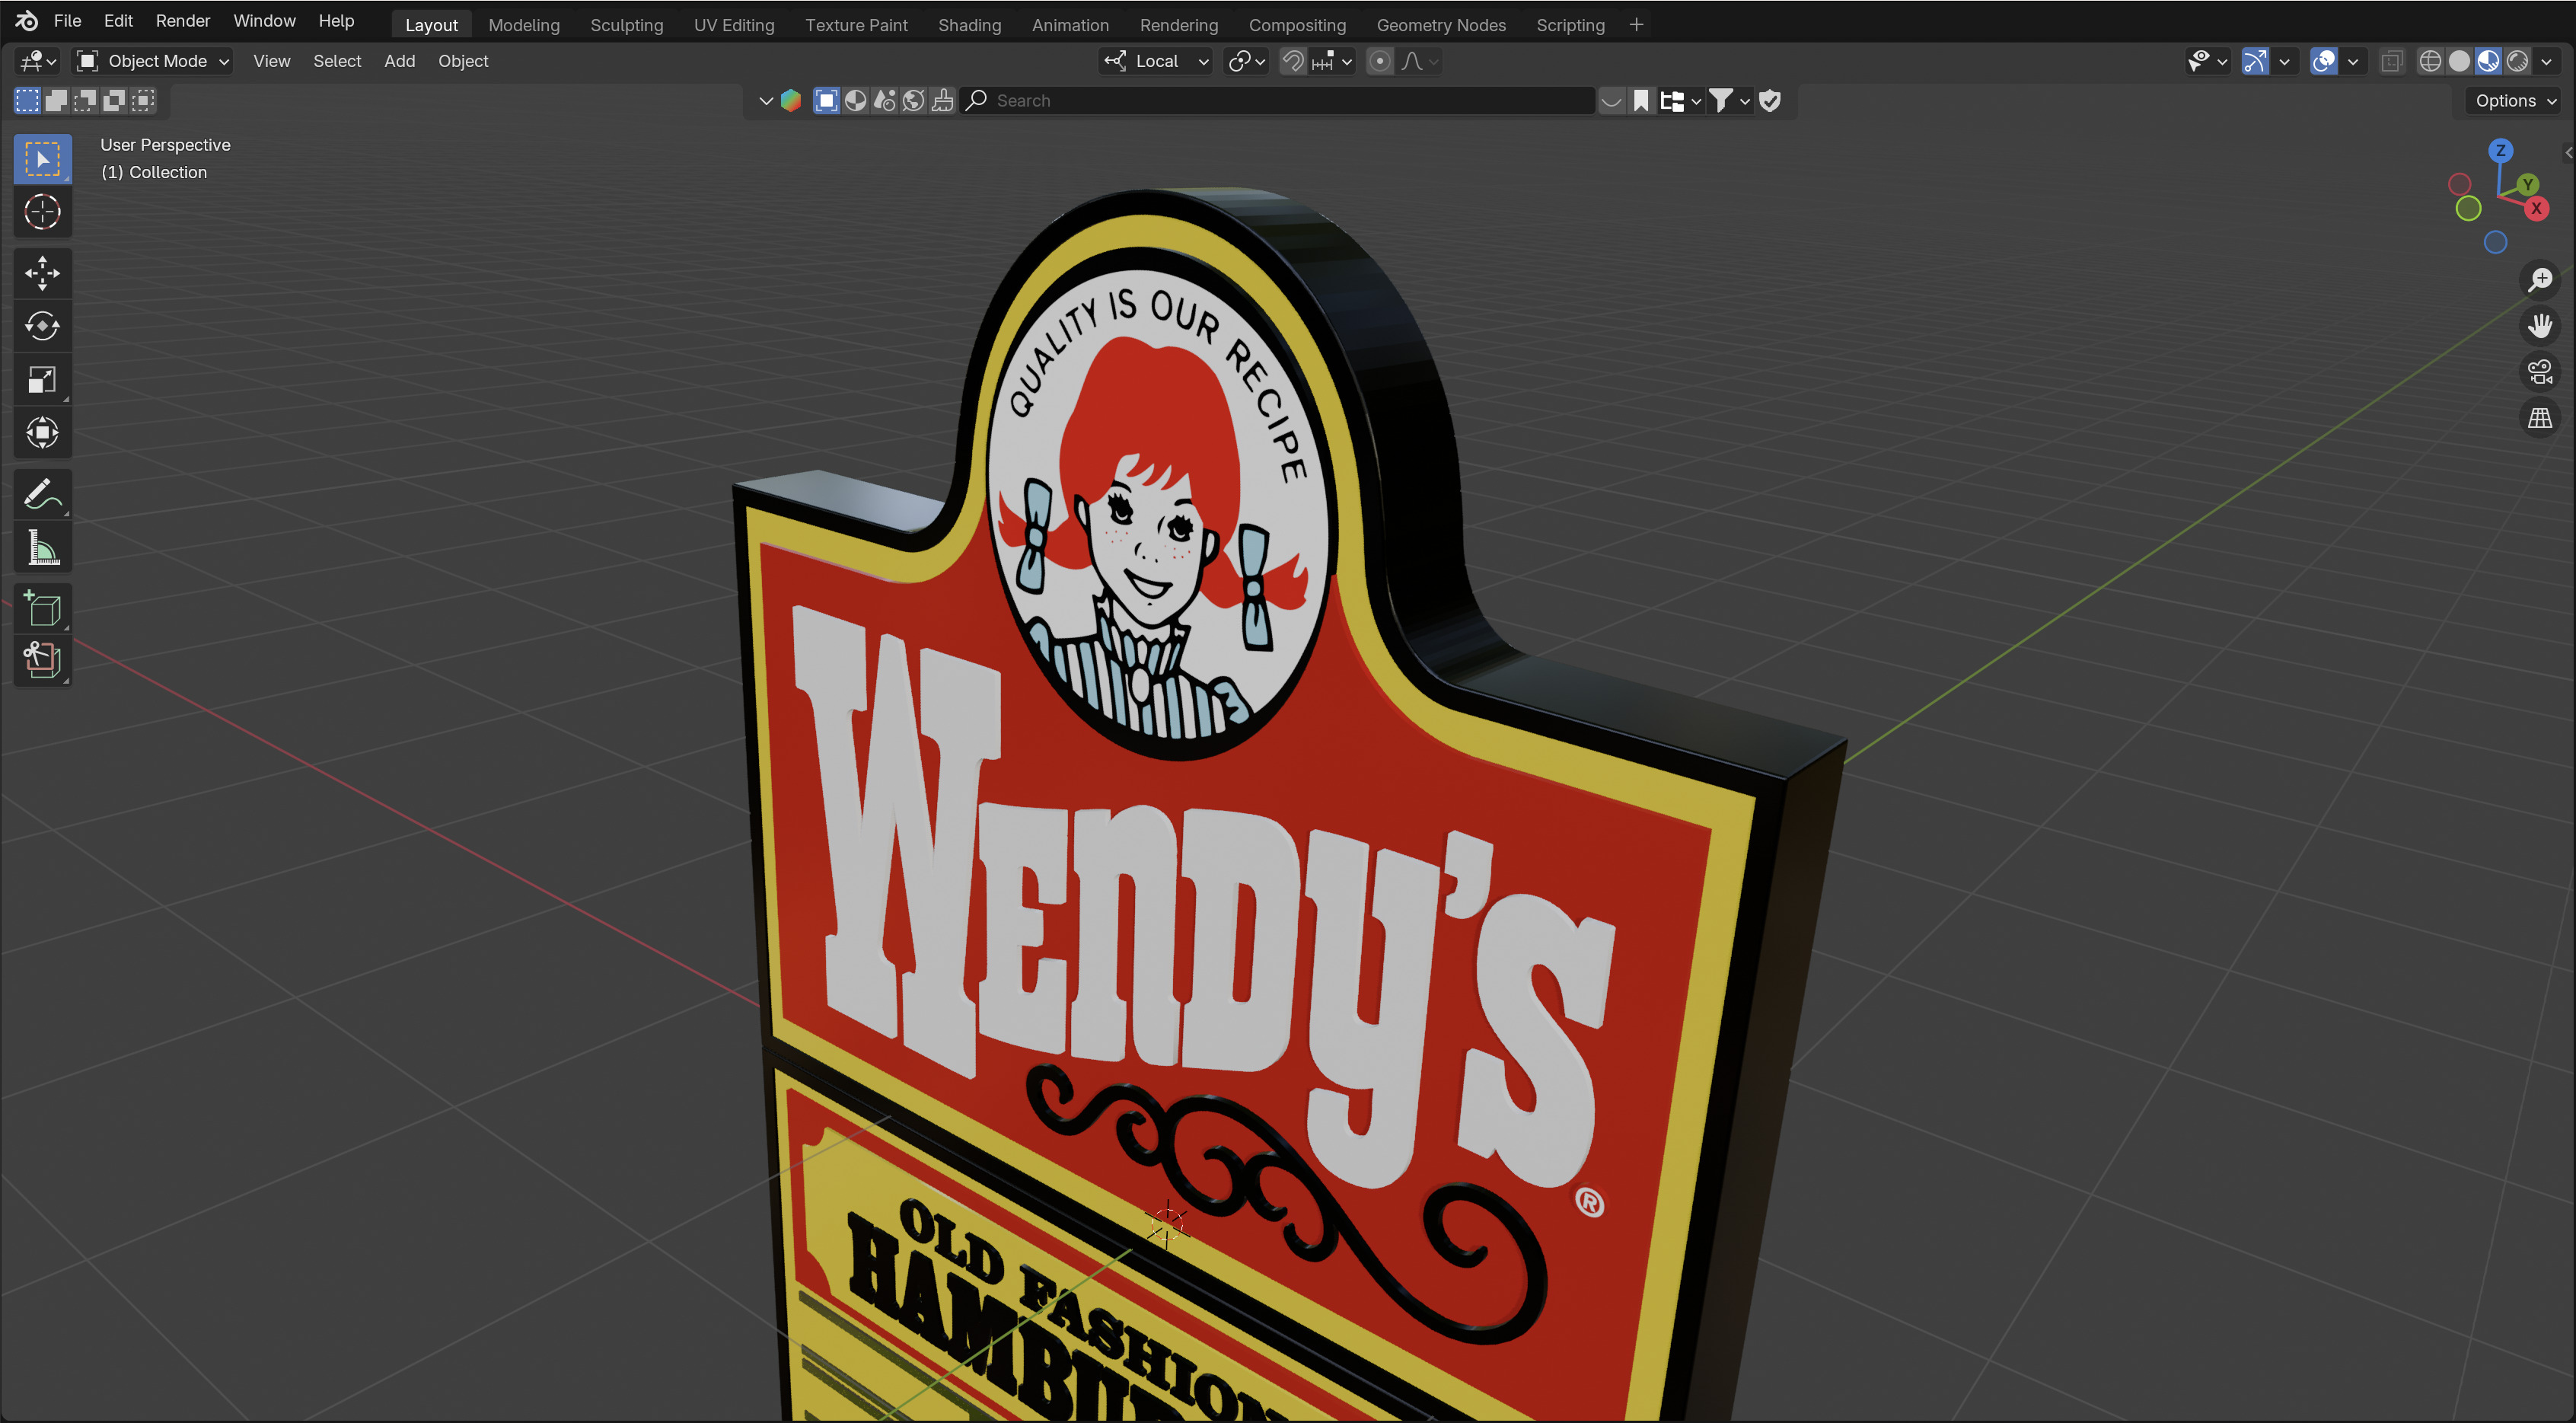
Task: Select the Scale tool
Action: (x=42, y=379)
